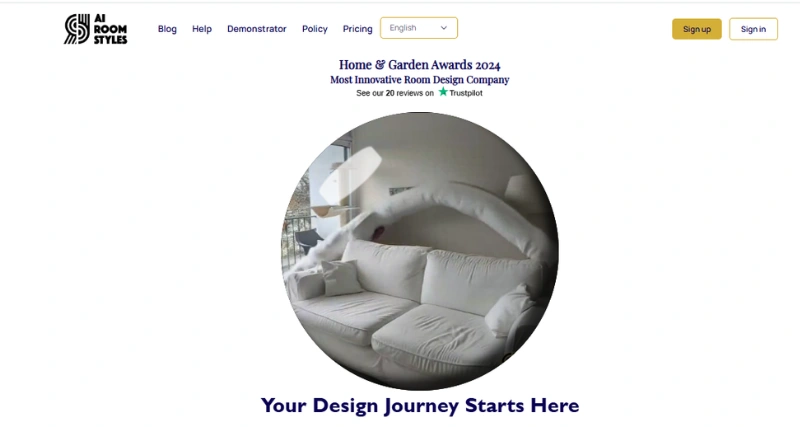Click the green Trustpilot star icon
The height and width of the screenshot is (427, 800).
click(443, 92)
